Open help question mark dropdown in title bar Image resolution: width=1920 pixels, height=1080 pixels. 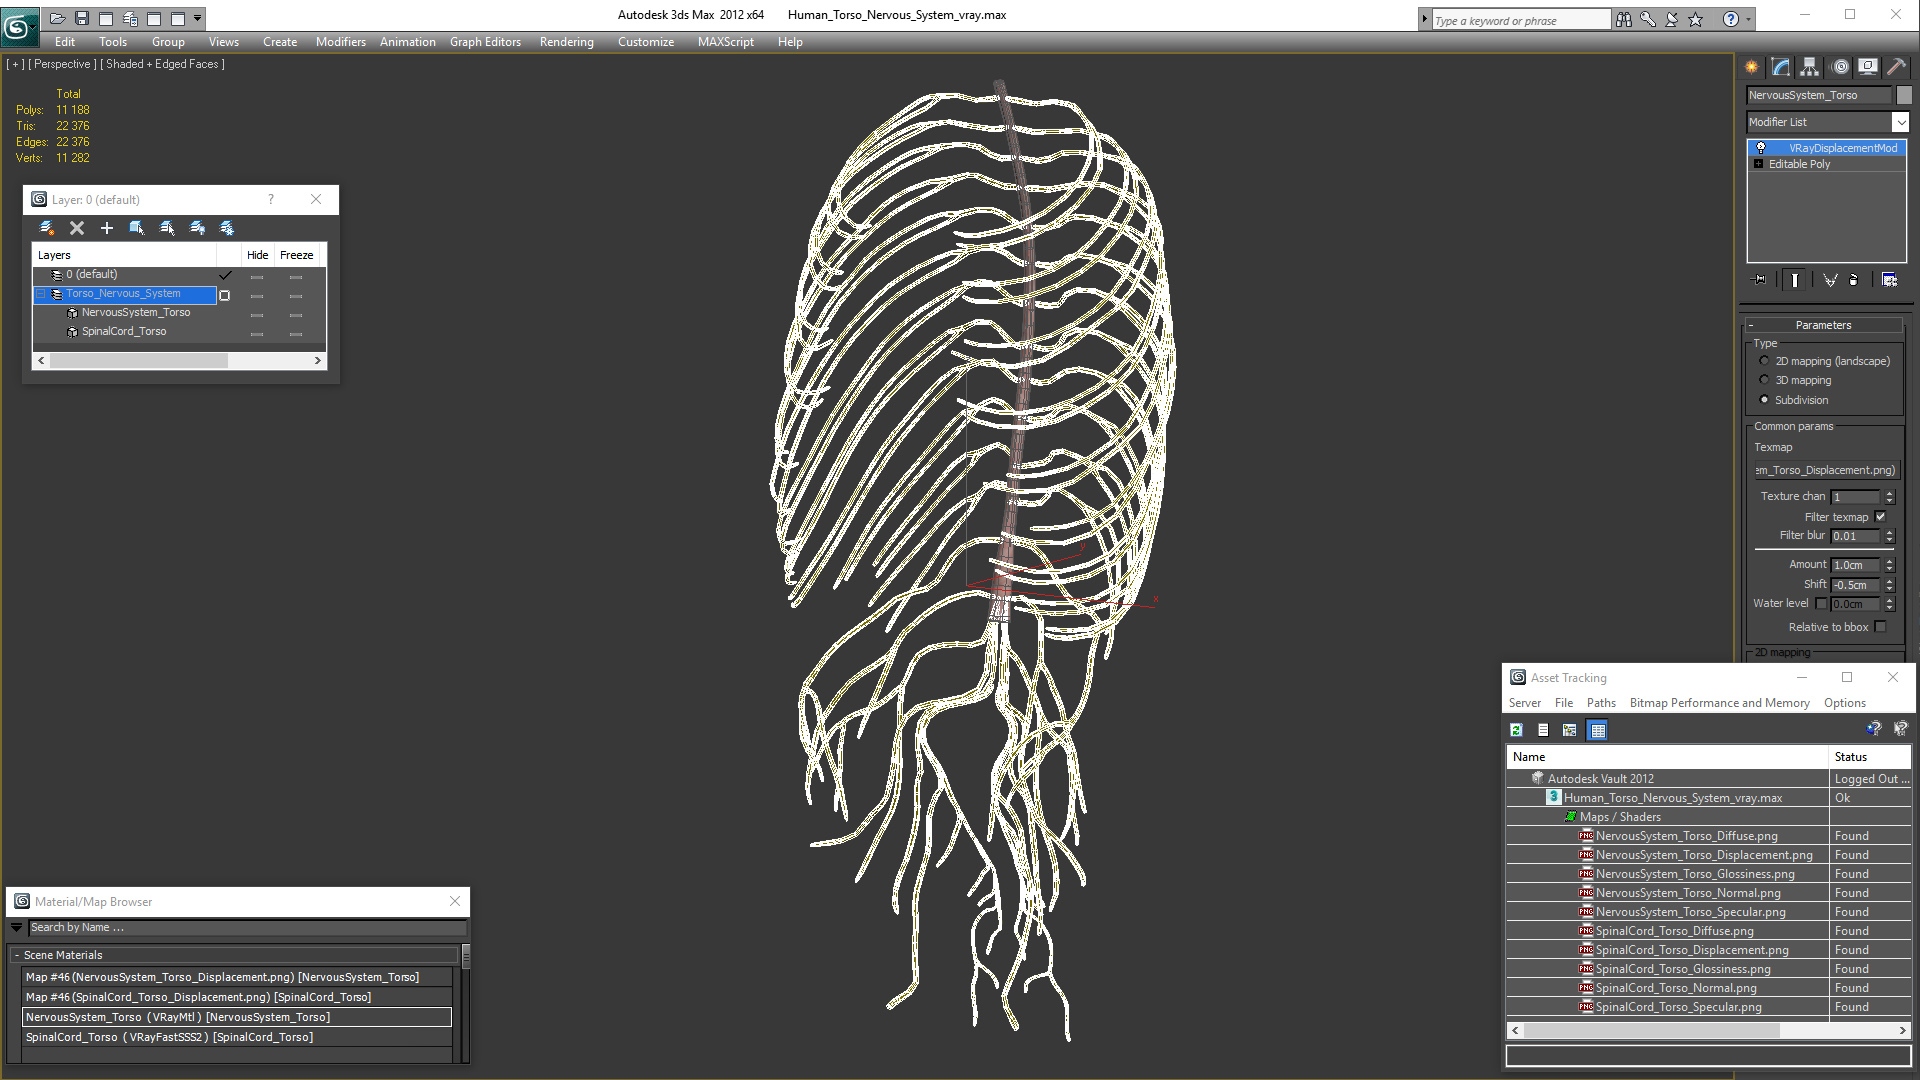pyautogui.click(x=1748, y=19)
